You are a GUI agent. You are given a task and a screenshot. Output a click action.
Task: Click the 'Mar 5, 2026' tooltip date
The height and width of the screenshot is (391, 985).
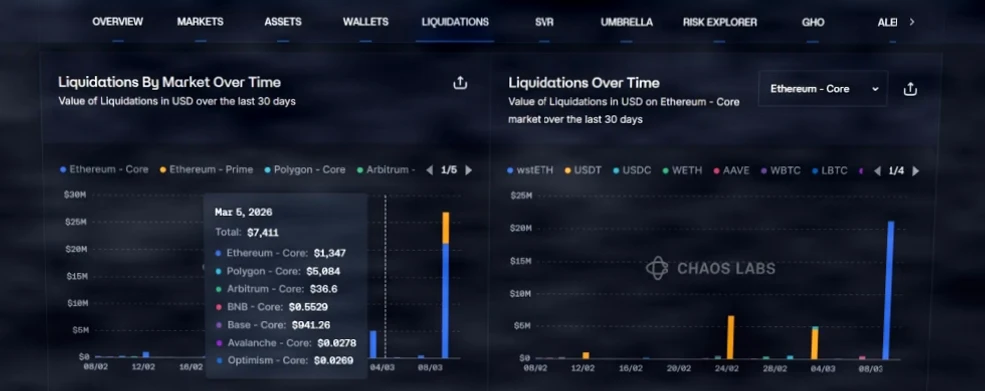point(244,212)
